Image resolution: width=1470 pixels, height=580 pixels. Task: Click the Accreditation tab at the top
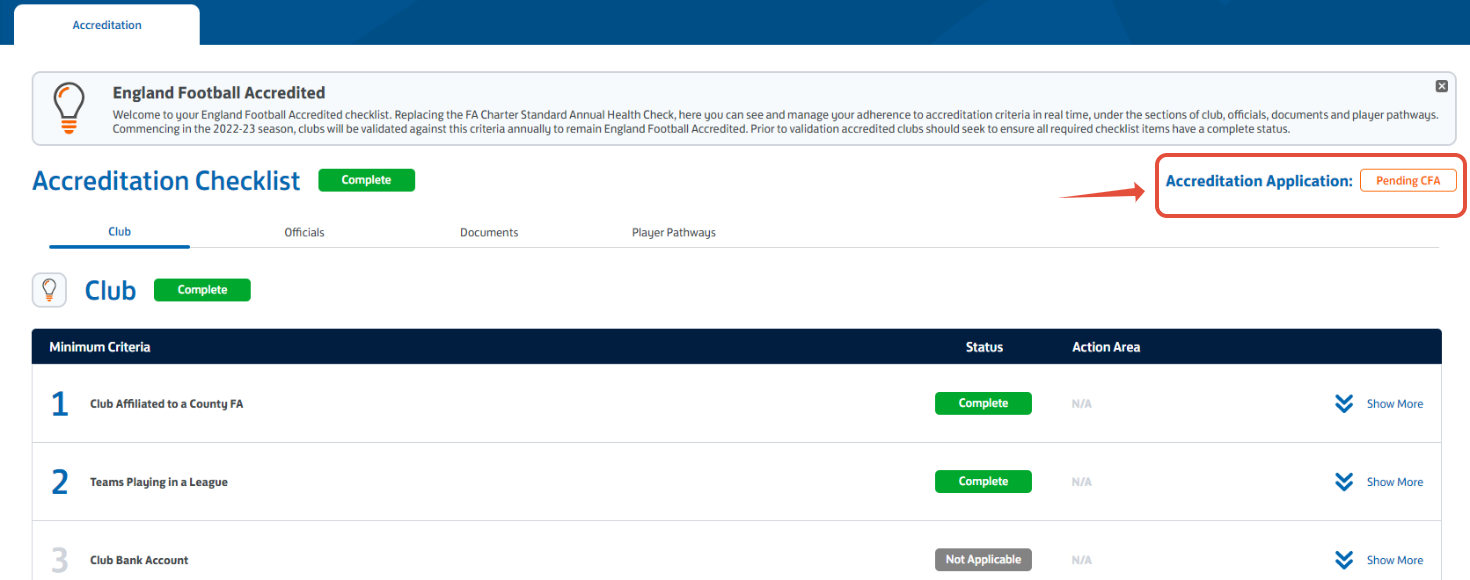tap(106, 24)
